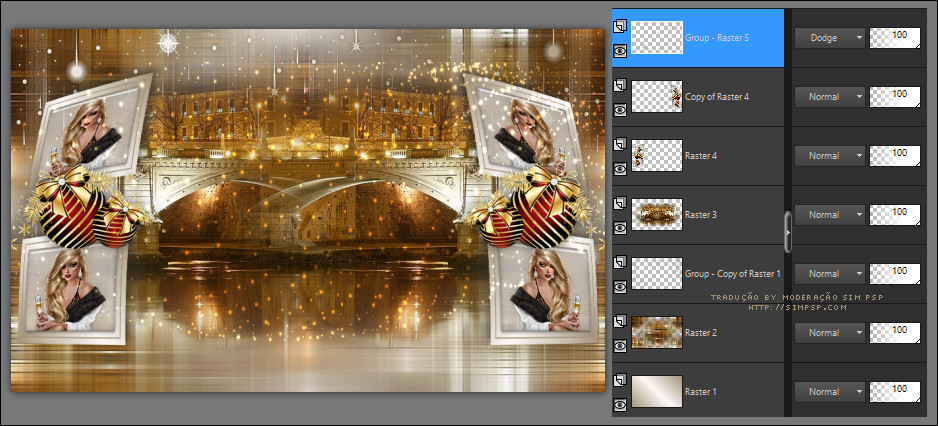This screenshot has width=938, height=426.
Task: Click eye icon for Copy of Raster 4
Action: 620,109
